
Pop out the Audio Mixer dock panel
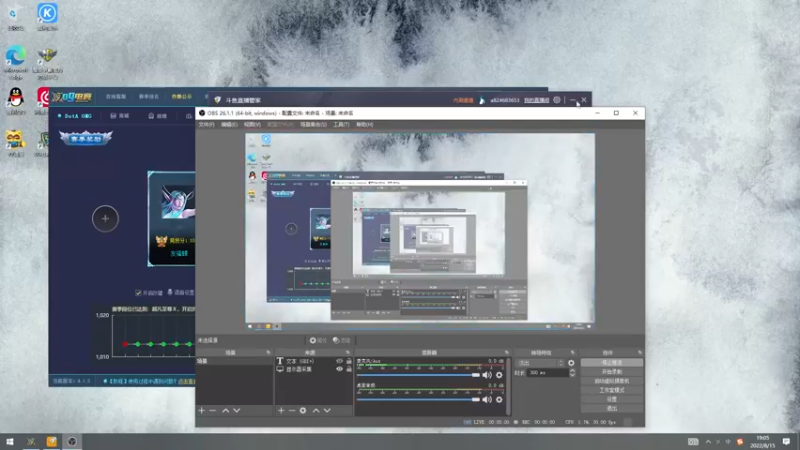coord(507,353)
